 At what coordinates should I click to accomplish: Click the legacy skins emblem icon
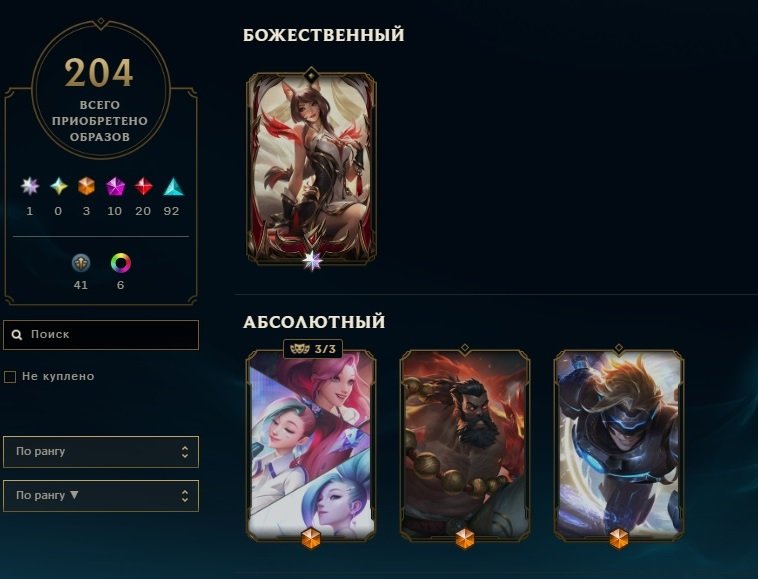pos(81,263)
